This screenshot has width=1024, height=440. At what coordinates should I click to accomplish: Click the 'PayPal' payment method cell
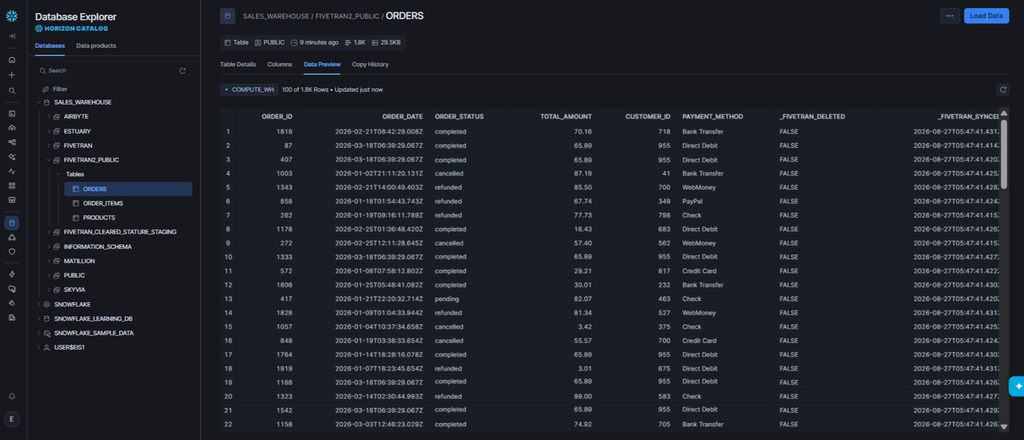pos(692,201)
